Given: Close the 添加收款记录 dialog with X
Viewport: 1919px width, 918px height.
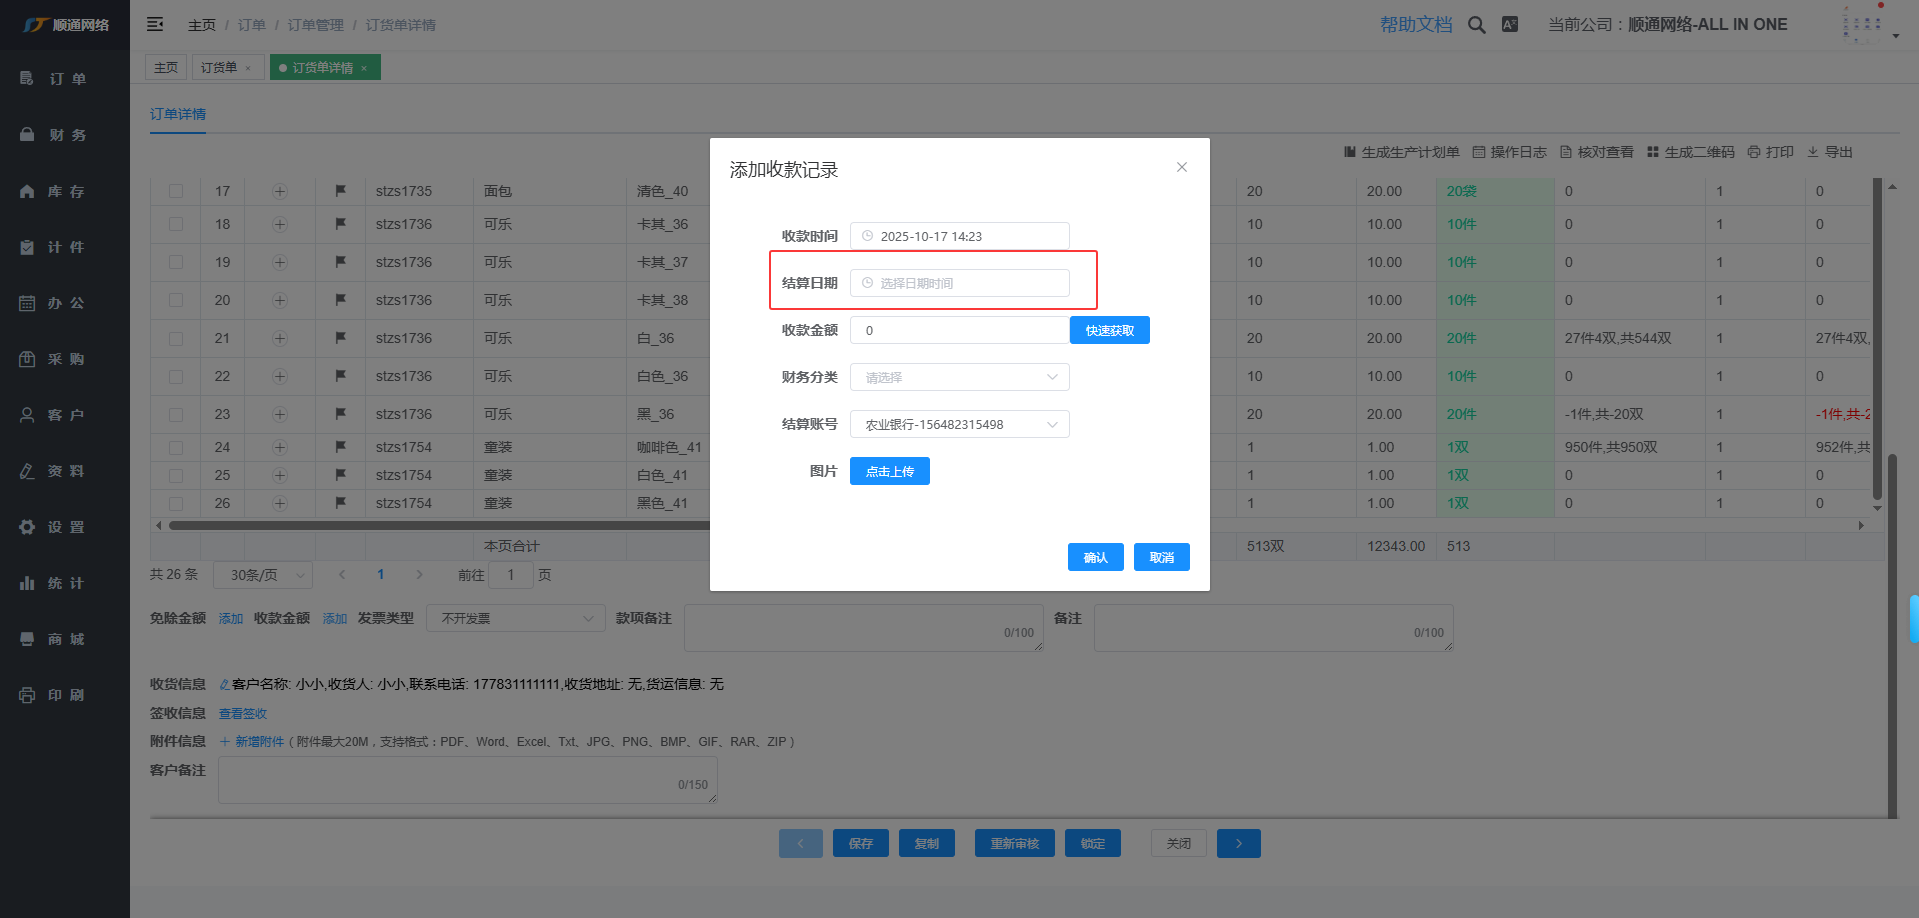Looking at the screenshot, I should (x=1181, y=167).
